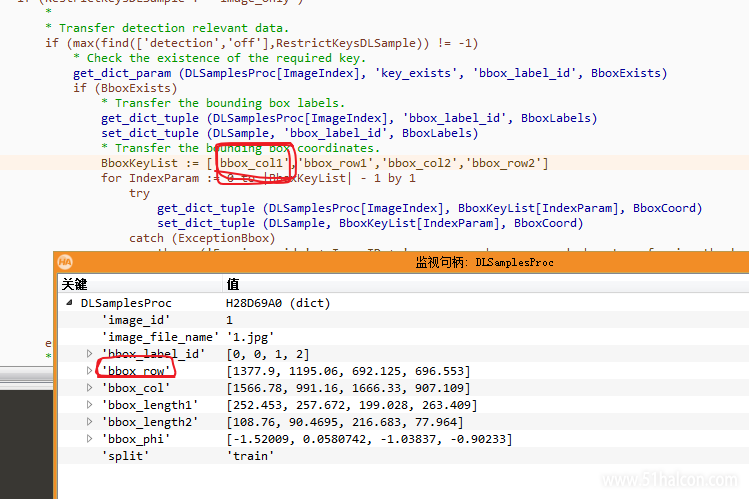Expand the 'bbox_label_id' entry
The width and height of the screenshot is (749, 499).
(89, 353)
